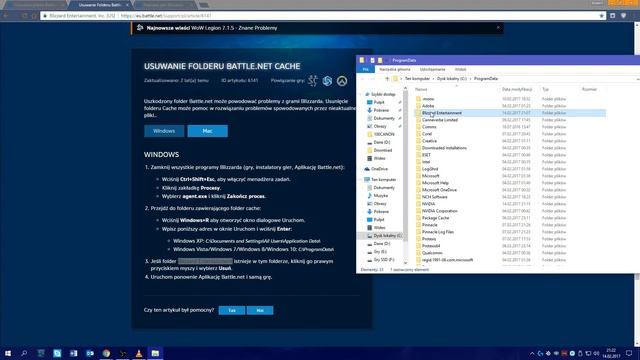Click navigation pane scrollbar down arrow
The height and width of the screenshot is (360, 640).
pyautogui.click(x=405, y=263)
